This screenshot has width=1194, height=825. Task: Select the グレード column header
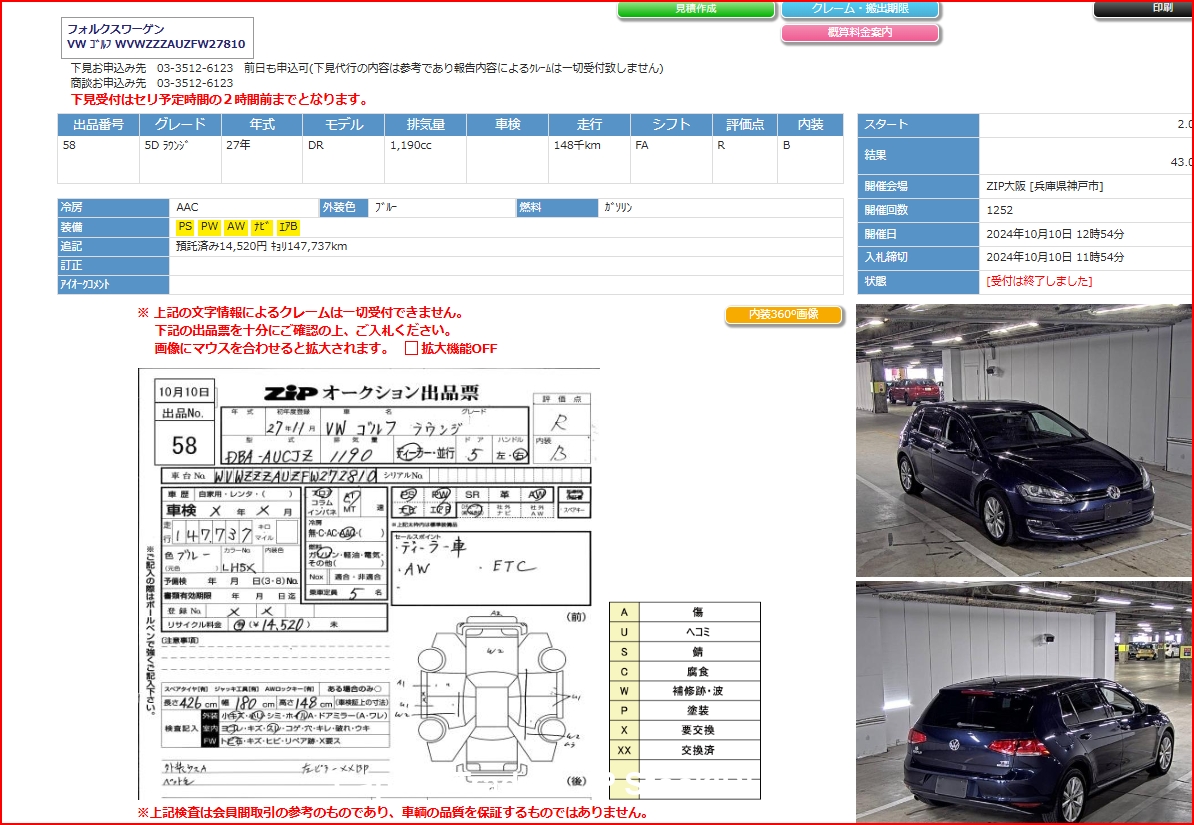(x=180, y=125)
